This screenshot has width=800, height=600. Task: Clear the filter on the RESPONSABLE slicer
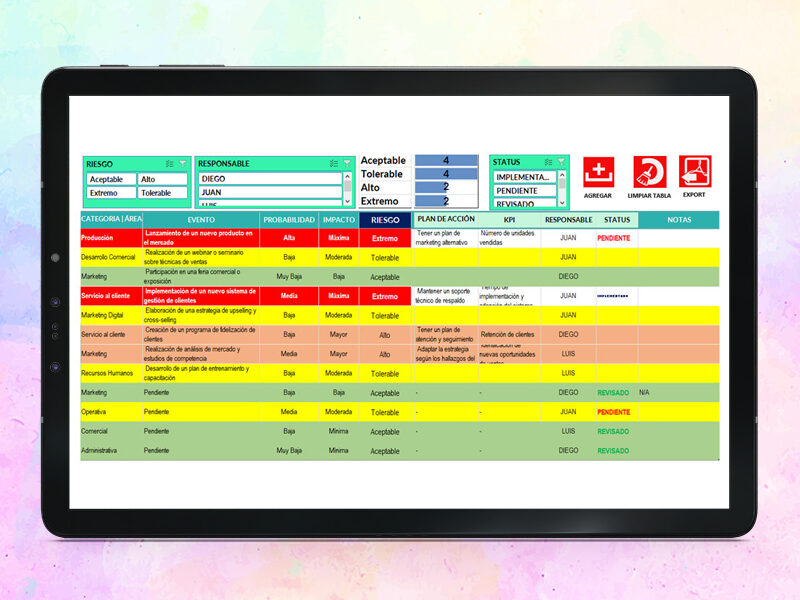click(x=347, y=163)
